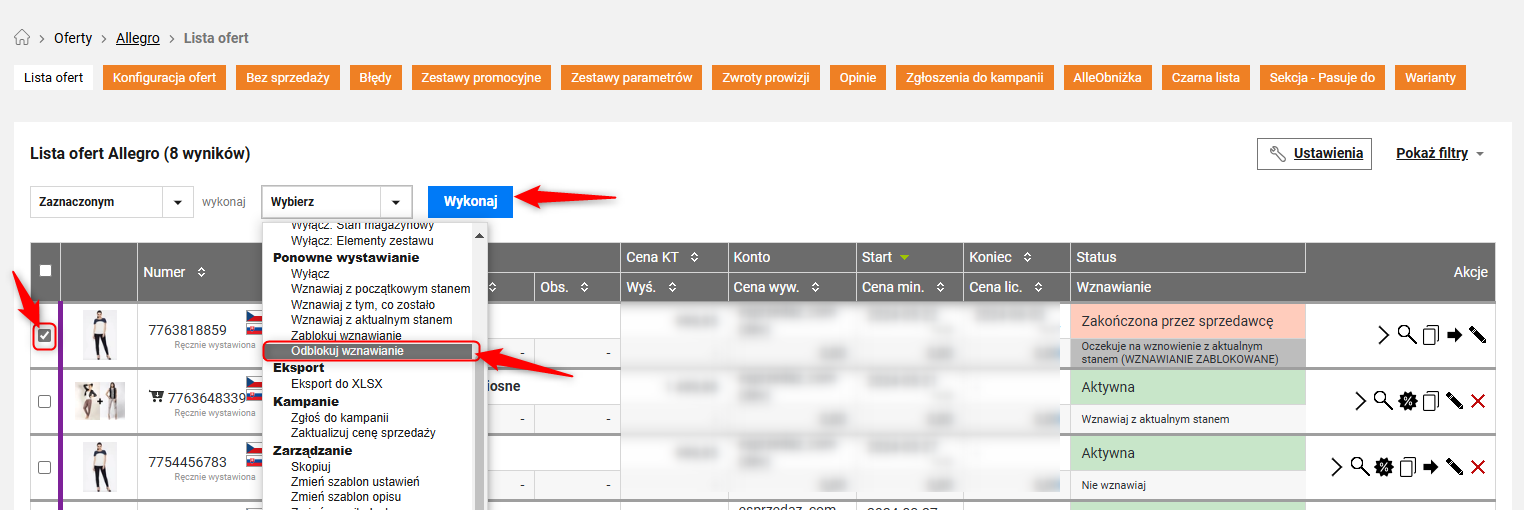
Task: Open the Zaznaczonym dropdown
Action: [111, 201]
